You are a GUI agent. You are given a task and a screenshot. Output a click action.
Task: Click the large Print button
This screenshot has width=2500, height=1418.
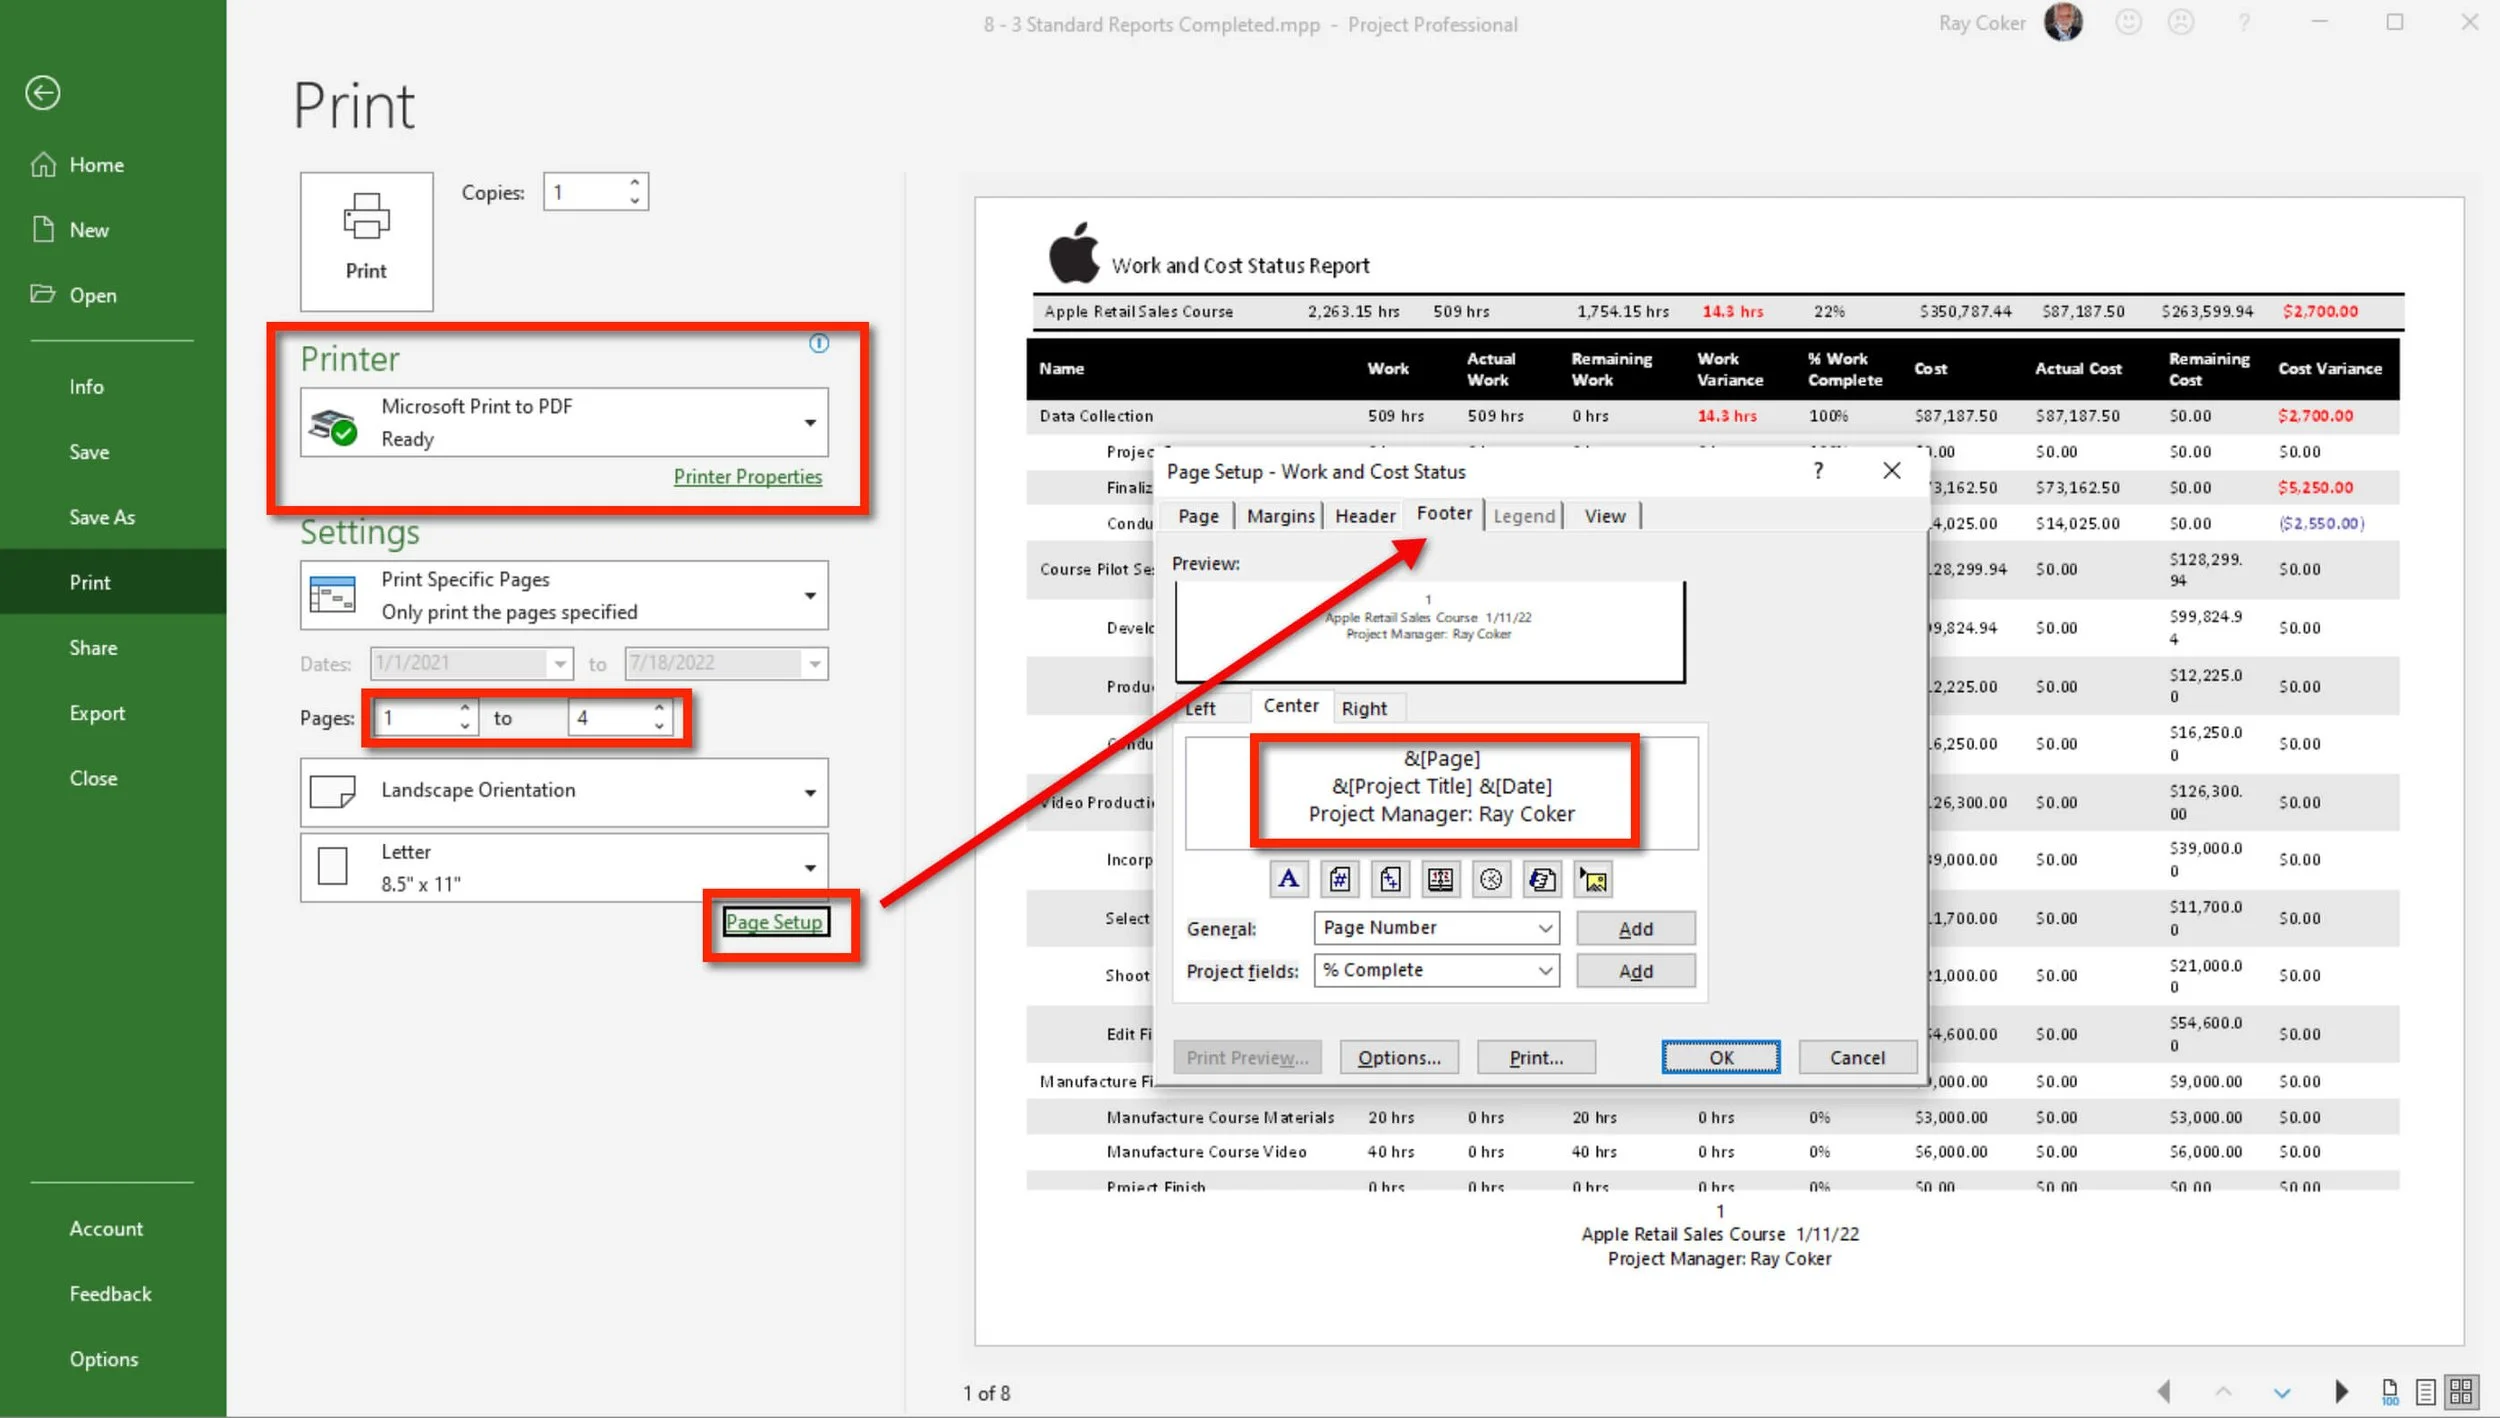(366, 241)
